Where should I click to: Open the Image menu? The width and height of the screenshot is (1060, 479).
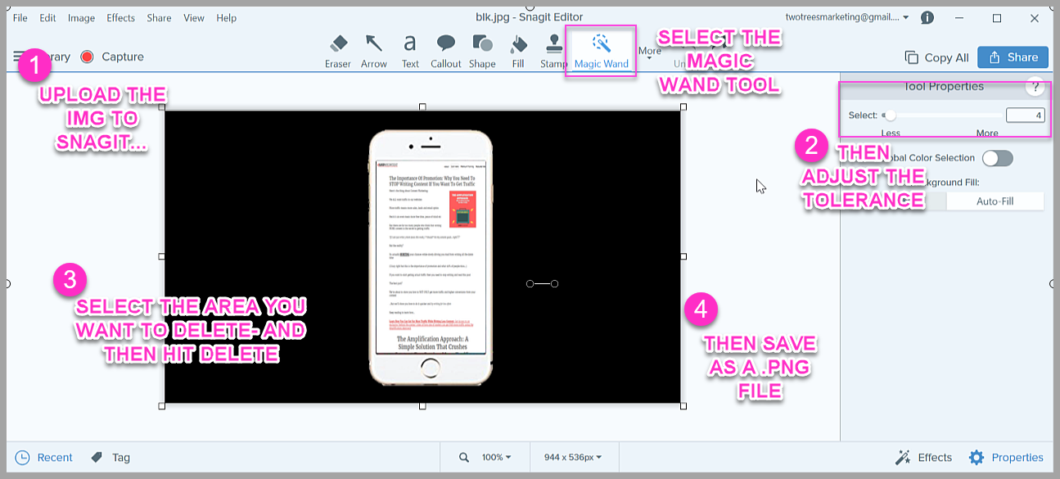coord(81,18)
